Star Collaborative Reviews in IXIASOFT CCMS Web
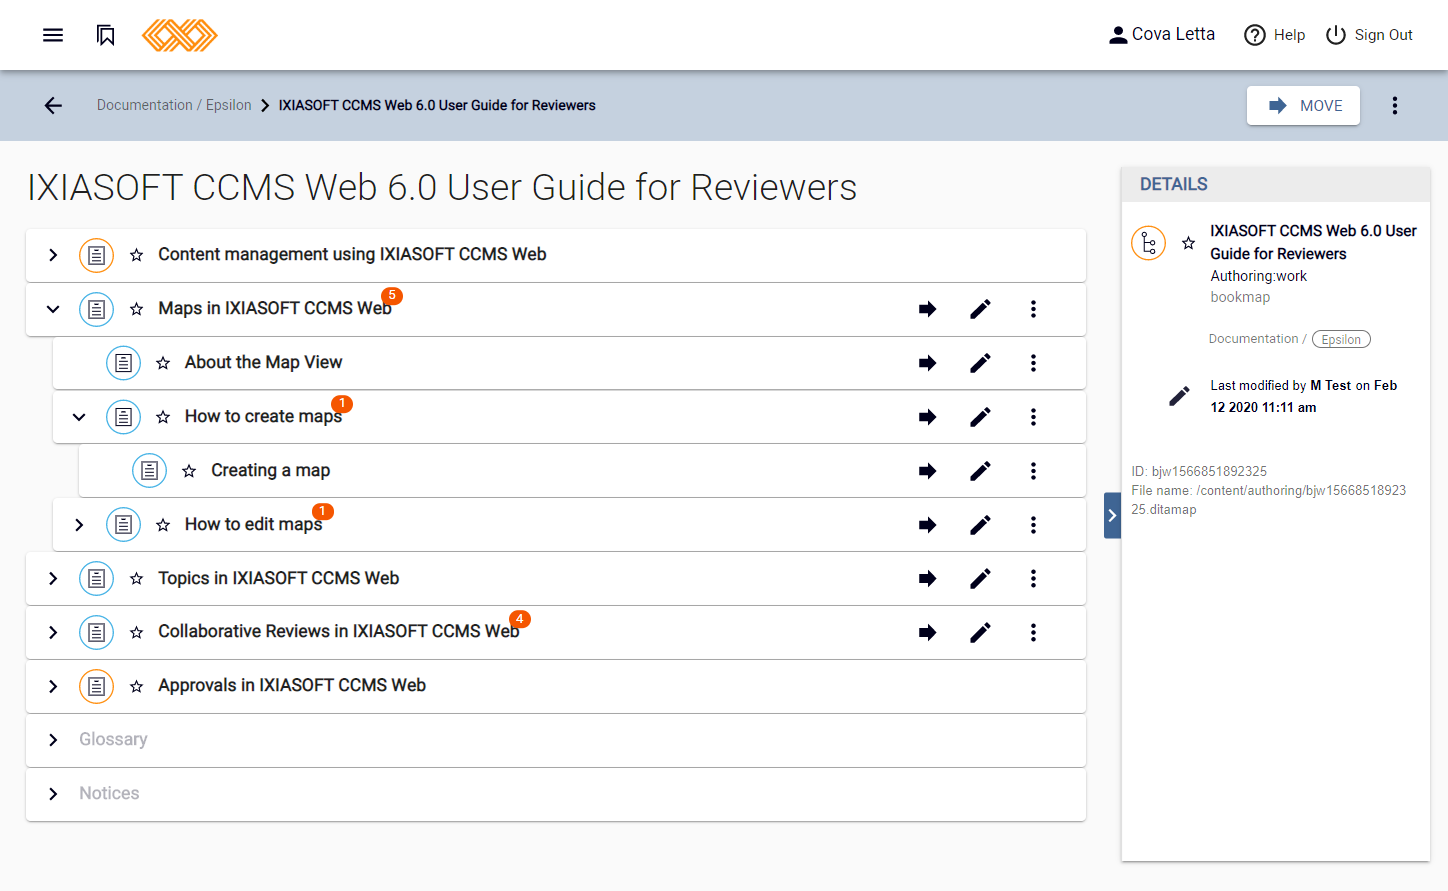The image size is (1448, 891). (x=136, y=633)
